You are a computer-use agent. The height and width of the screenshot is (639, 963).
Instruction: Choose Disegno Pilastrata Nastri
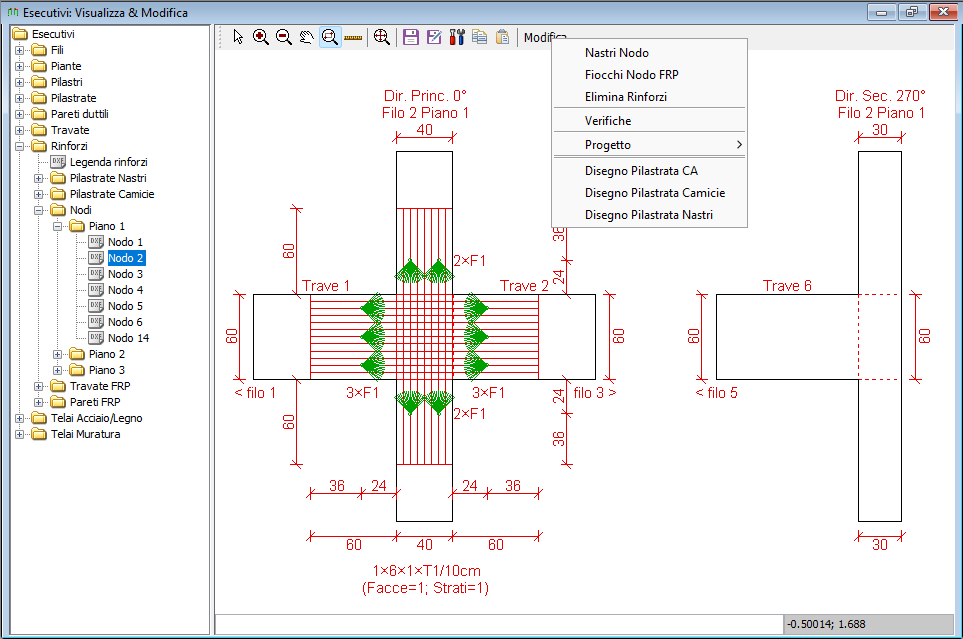click(649, 215)
